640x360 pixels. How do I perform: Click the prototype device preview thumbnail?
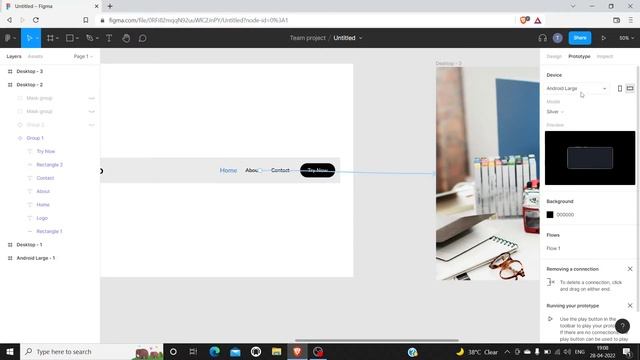click(590, 158)
